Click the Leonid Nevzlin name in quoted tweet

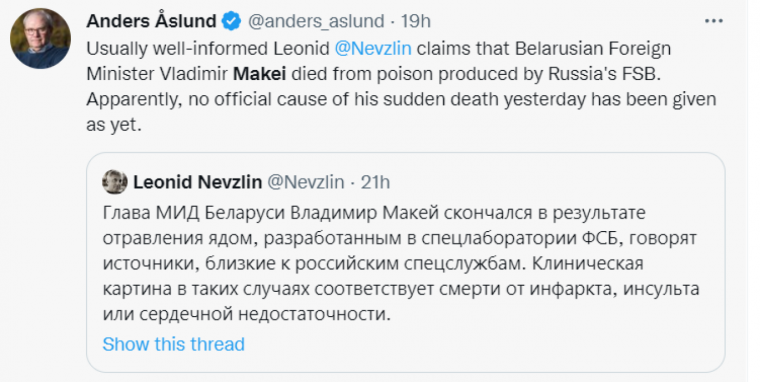click(198, 182)
